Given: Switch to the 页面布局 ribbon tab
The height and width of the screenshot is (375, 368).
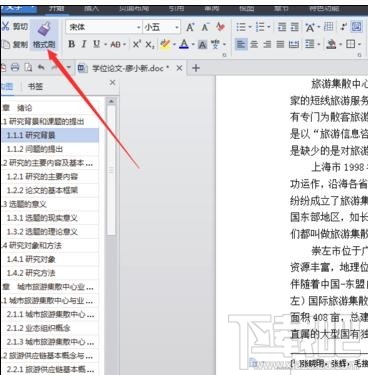Looking at the screenshot, I should [134, 9].
